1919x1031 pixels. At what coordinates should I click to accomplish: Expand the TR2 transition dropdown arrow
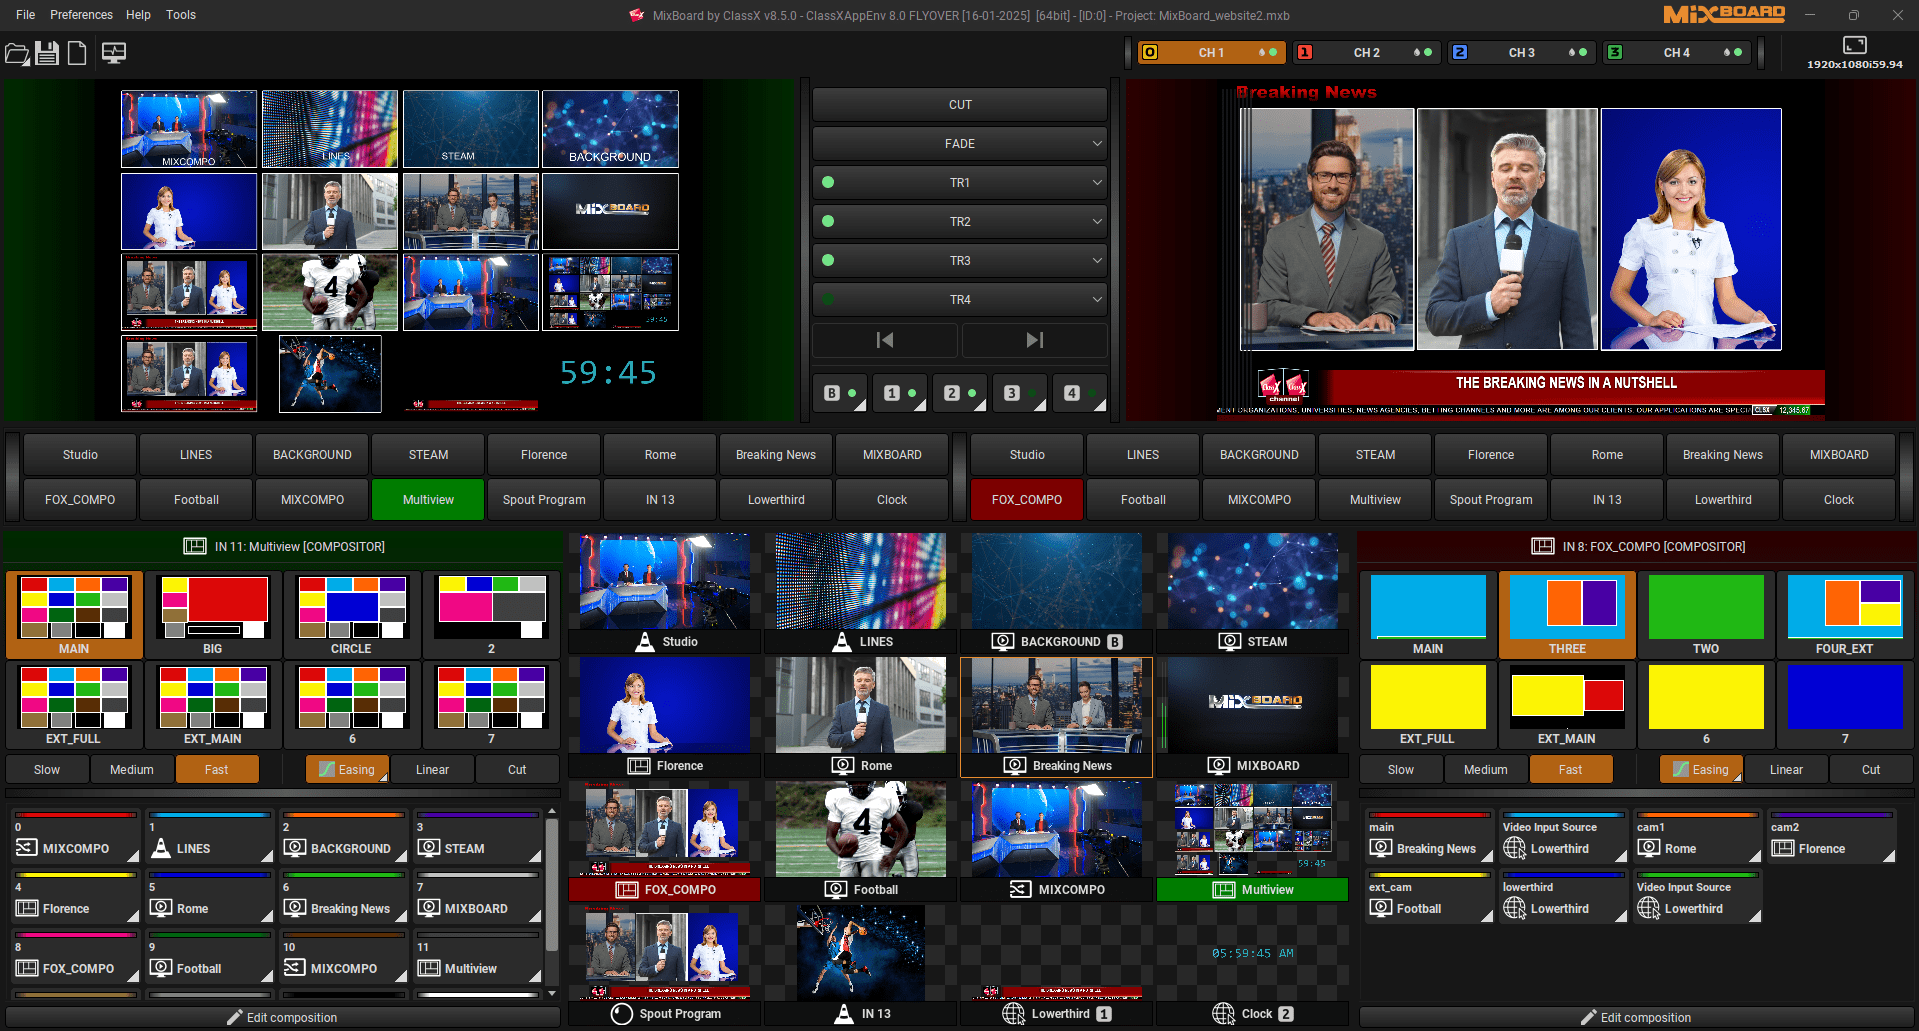tap(1097, 221)
